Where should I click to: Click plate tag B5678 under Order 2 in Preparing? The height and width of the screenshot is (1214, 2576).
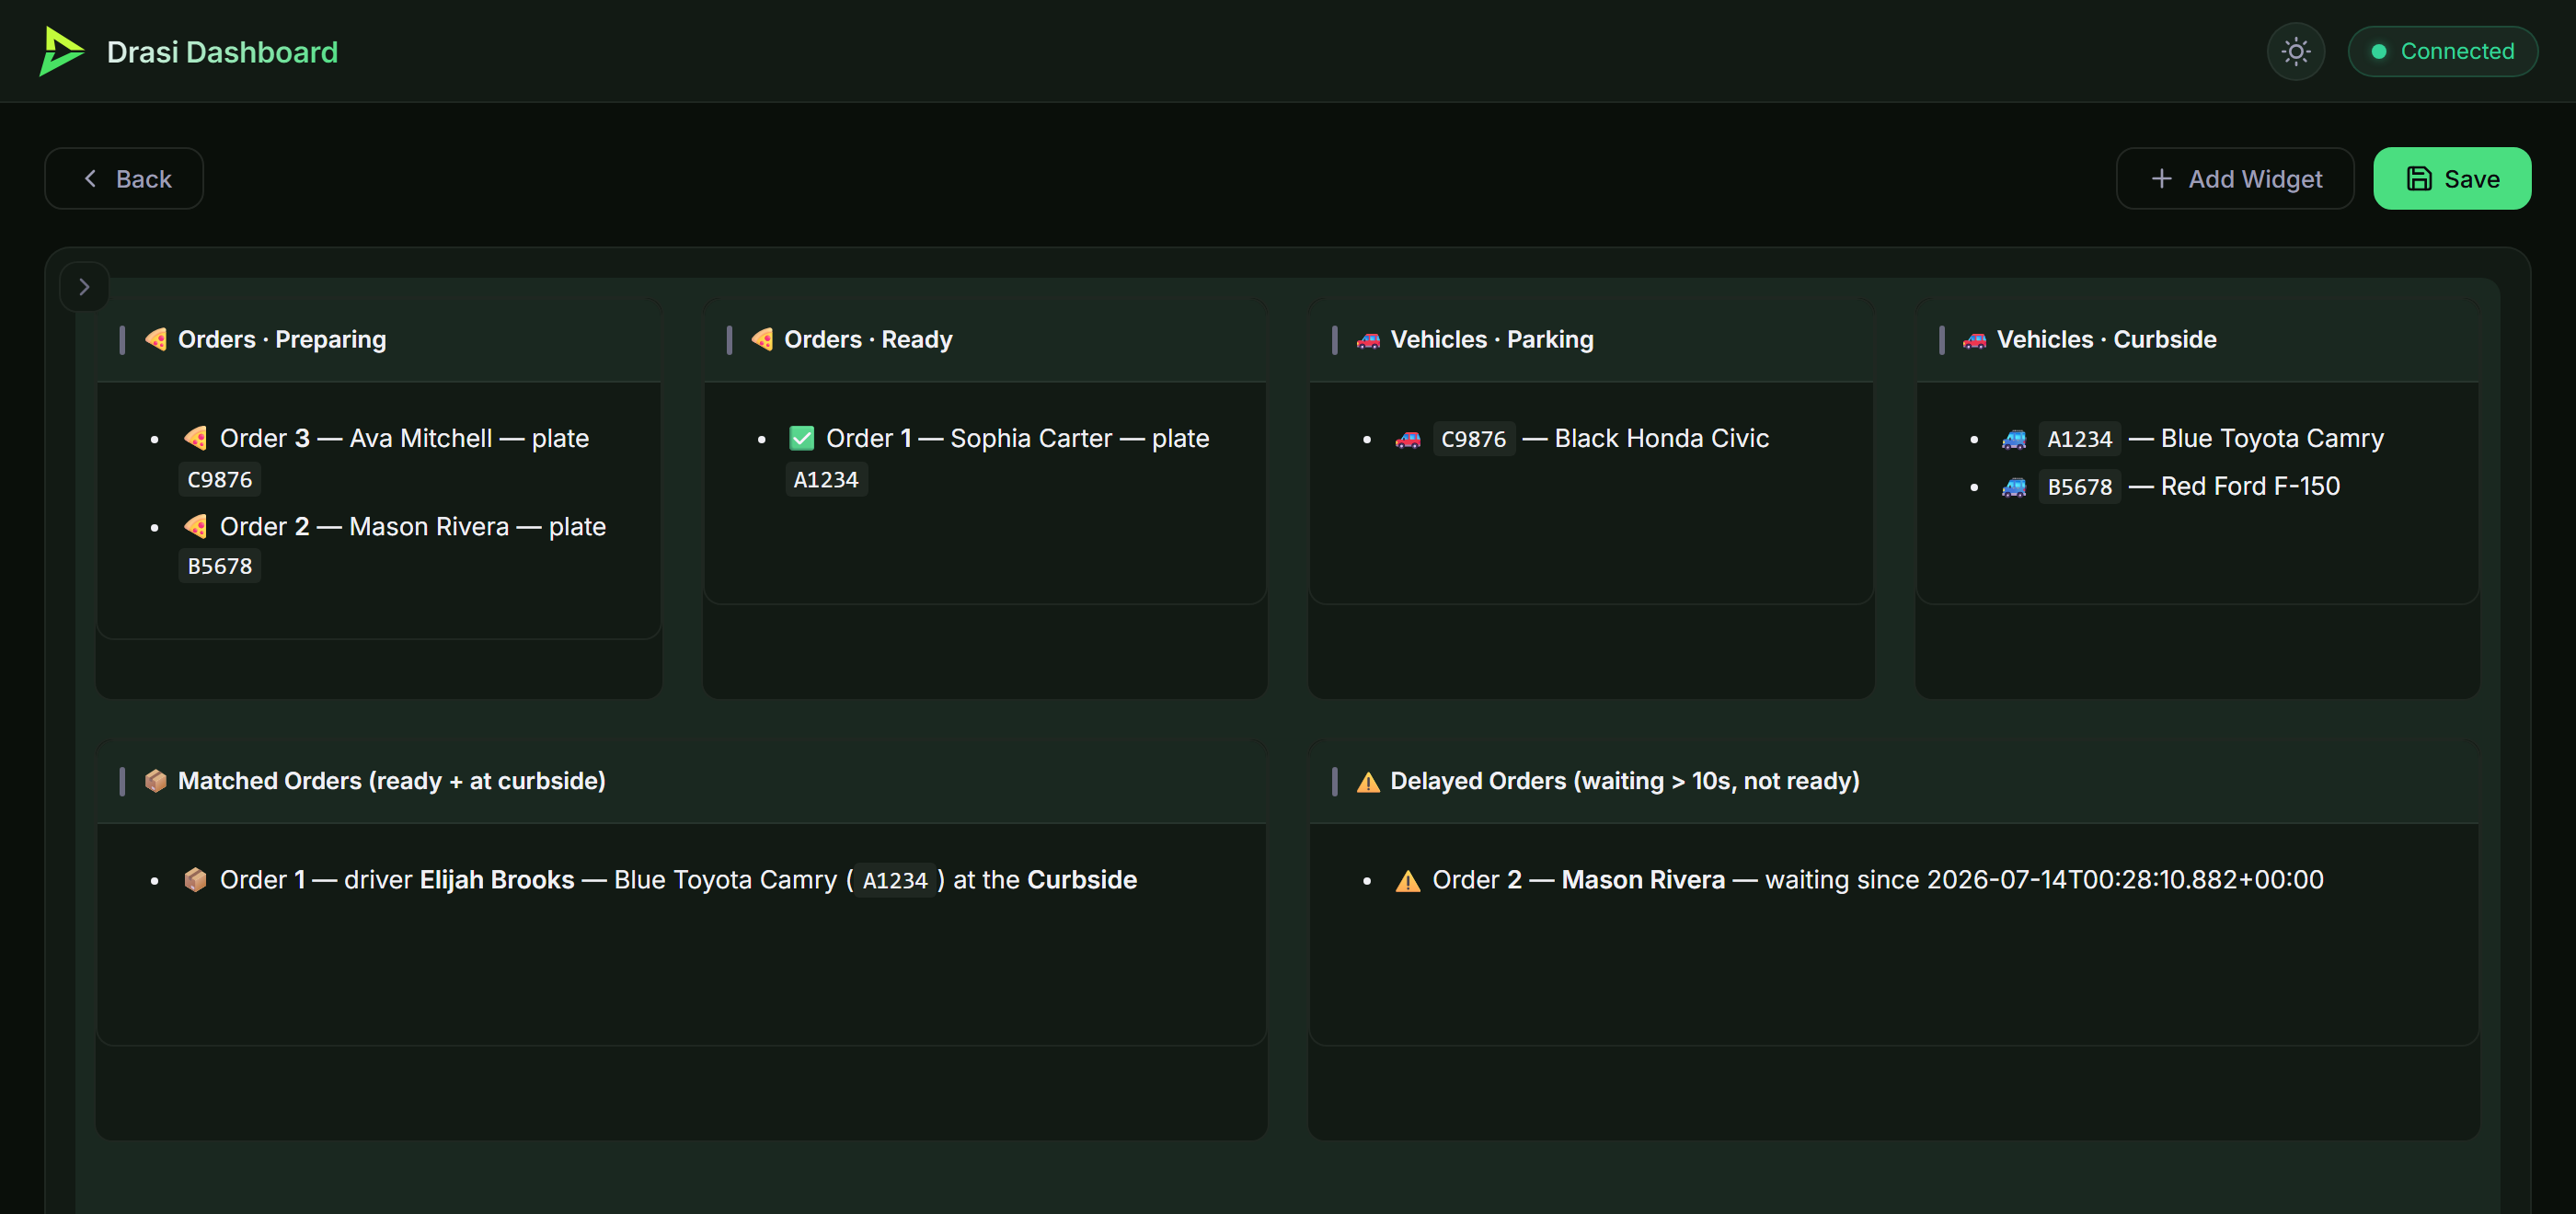(220, 566)
